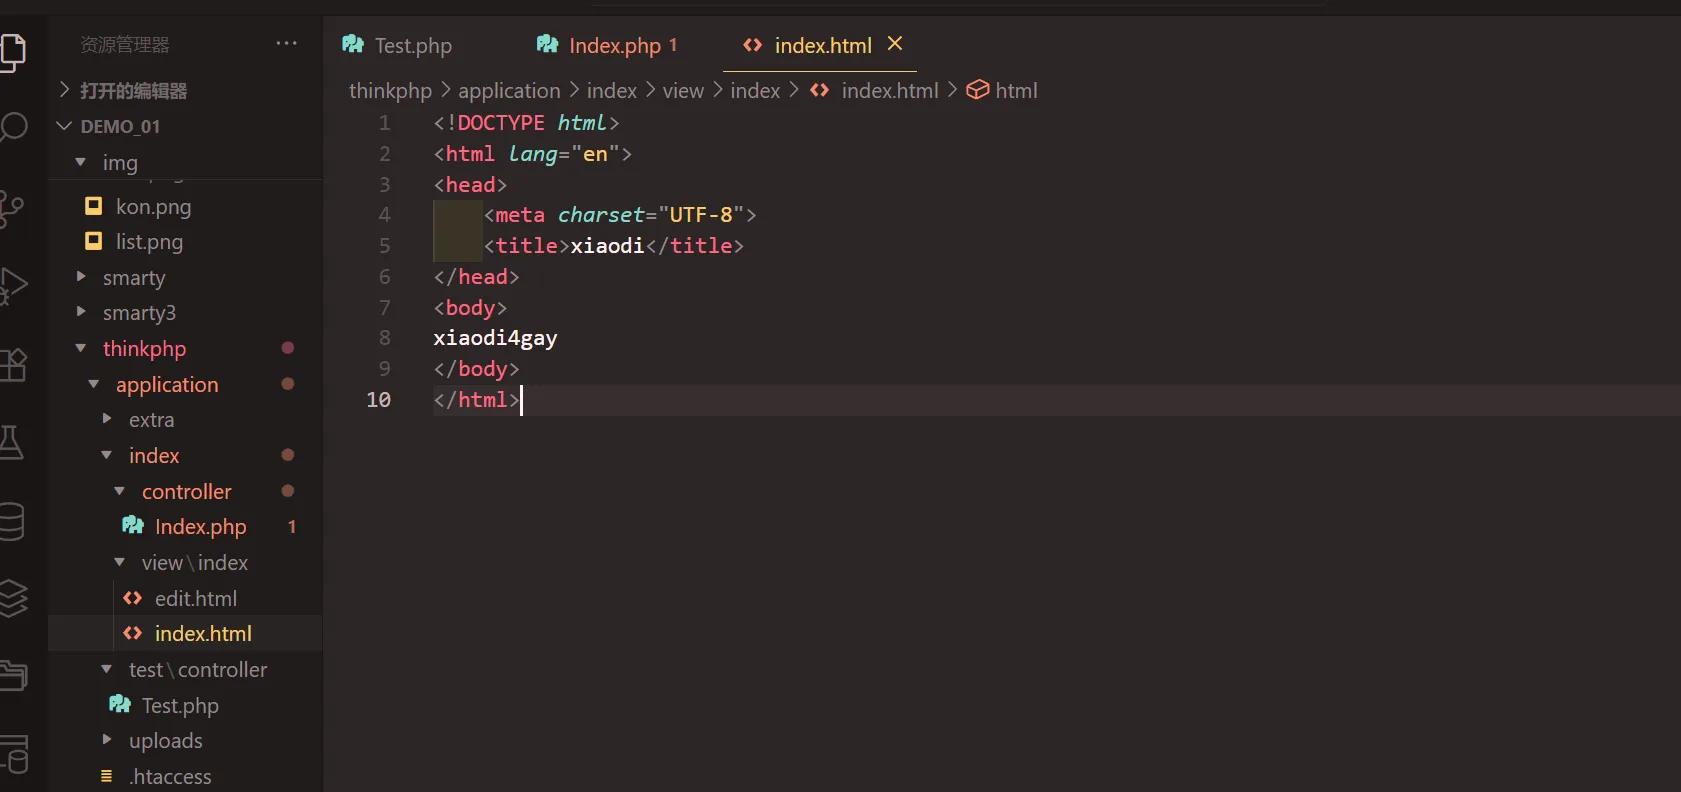Open Run and Debug view icon

click(12, 286)
